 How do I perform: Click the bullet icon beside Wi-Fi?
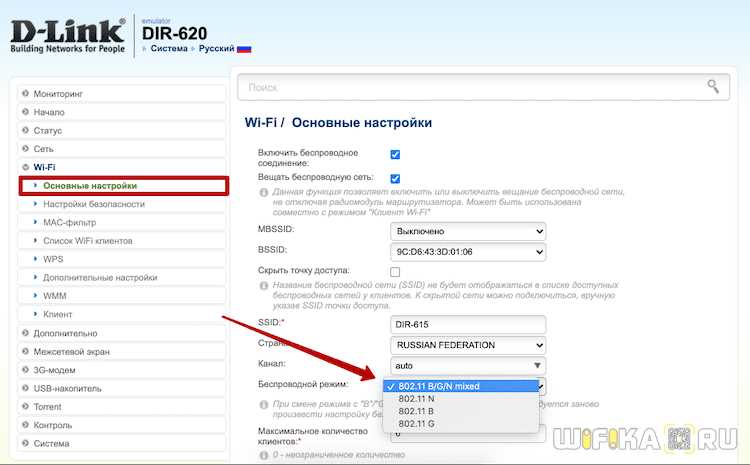(25, 167)
